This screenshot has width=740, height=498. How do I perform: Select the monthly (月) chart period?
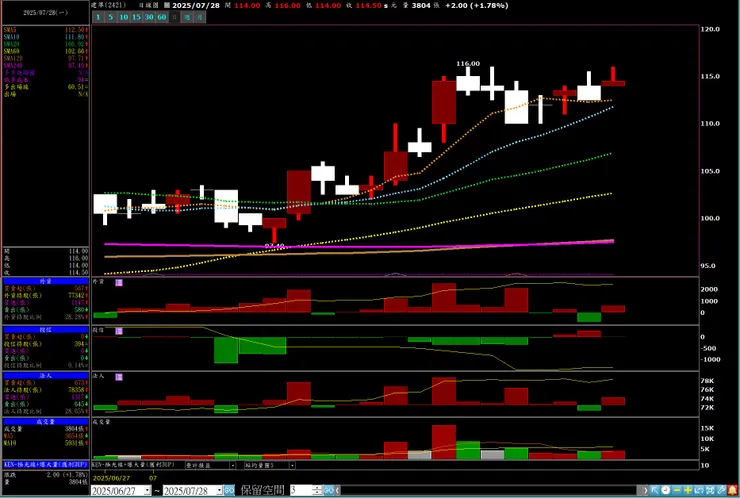click(x=200, y=17)
